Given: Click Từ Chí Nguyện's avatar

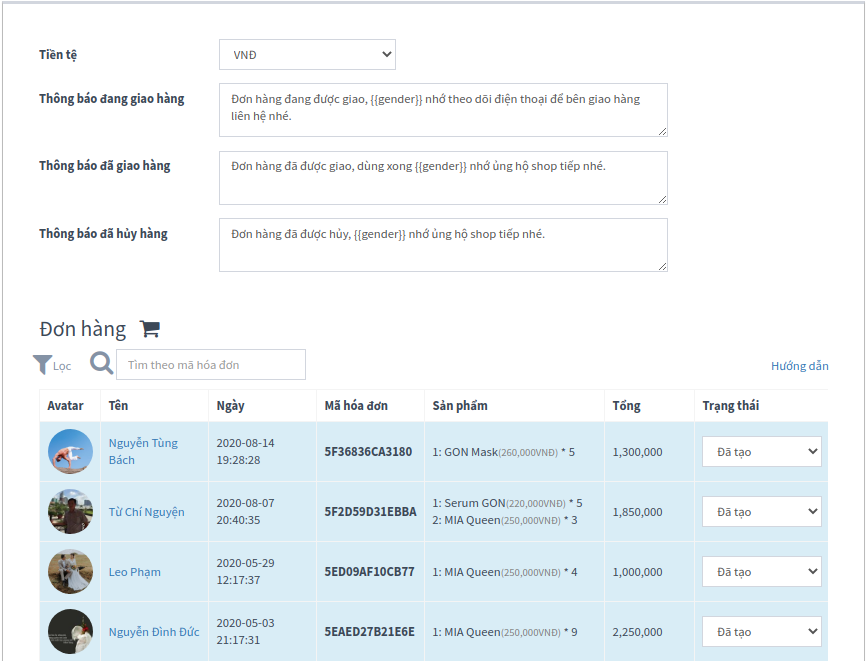Looking at the screenshot, I should (x=70, y=512).
